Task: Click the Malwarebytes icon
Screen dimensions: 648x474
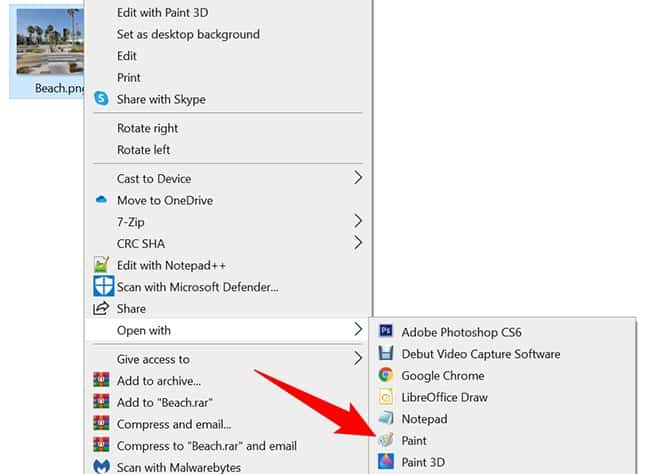Action: (101, 467)
